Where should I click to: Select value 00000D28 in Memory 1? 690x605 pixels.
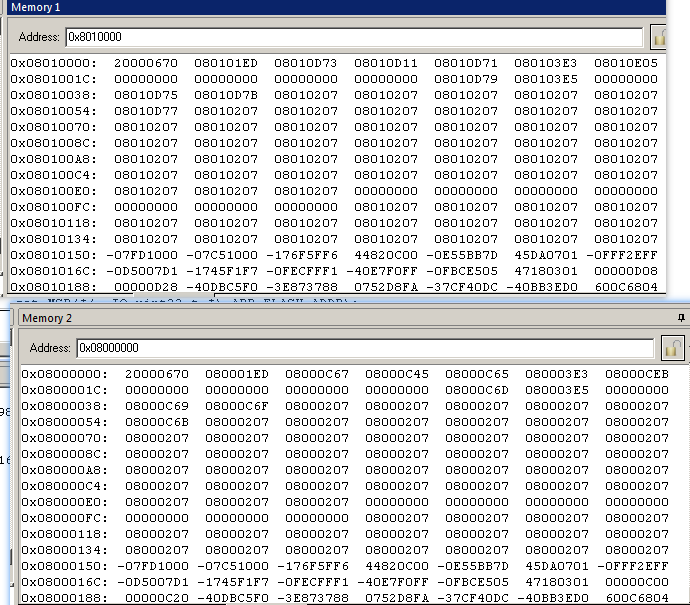(x=146, y=287)
